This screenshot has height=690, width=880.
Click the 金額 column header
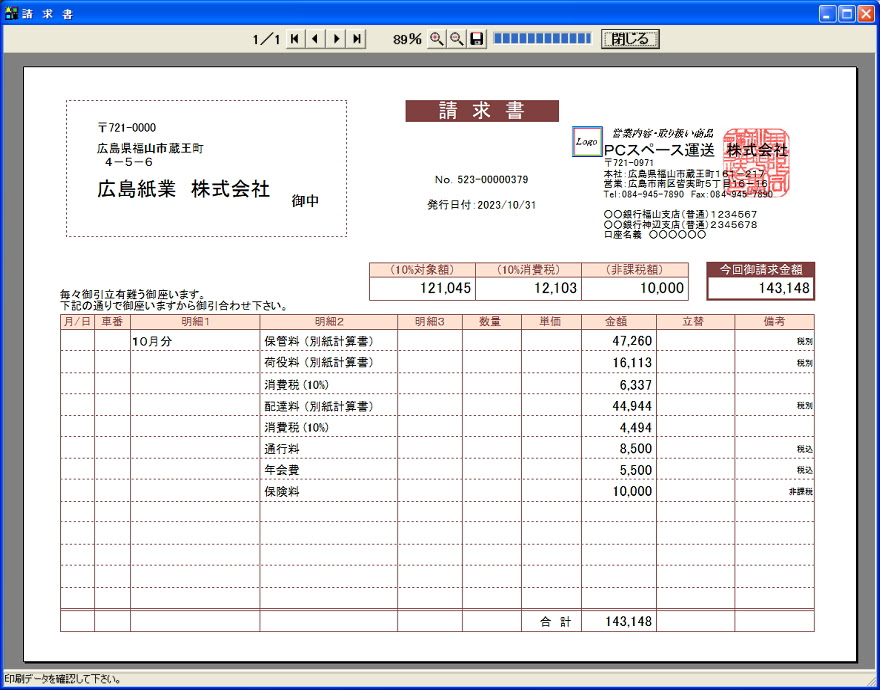(x=618, y=322)
